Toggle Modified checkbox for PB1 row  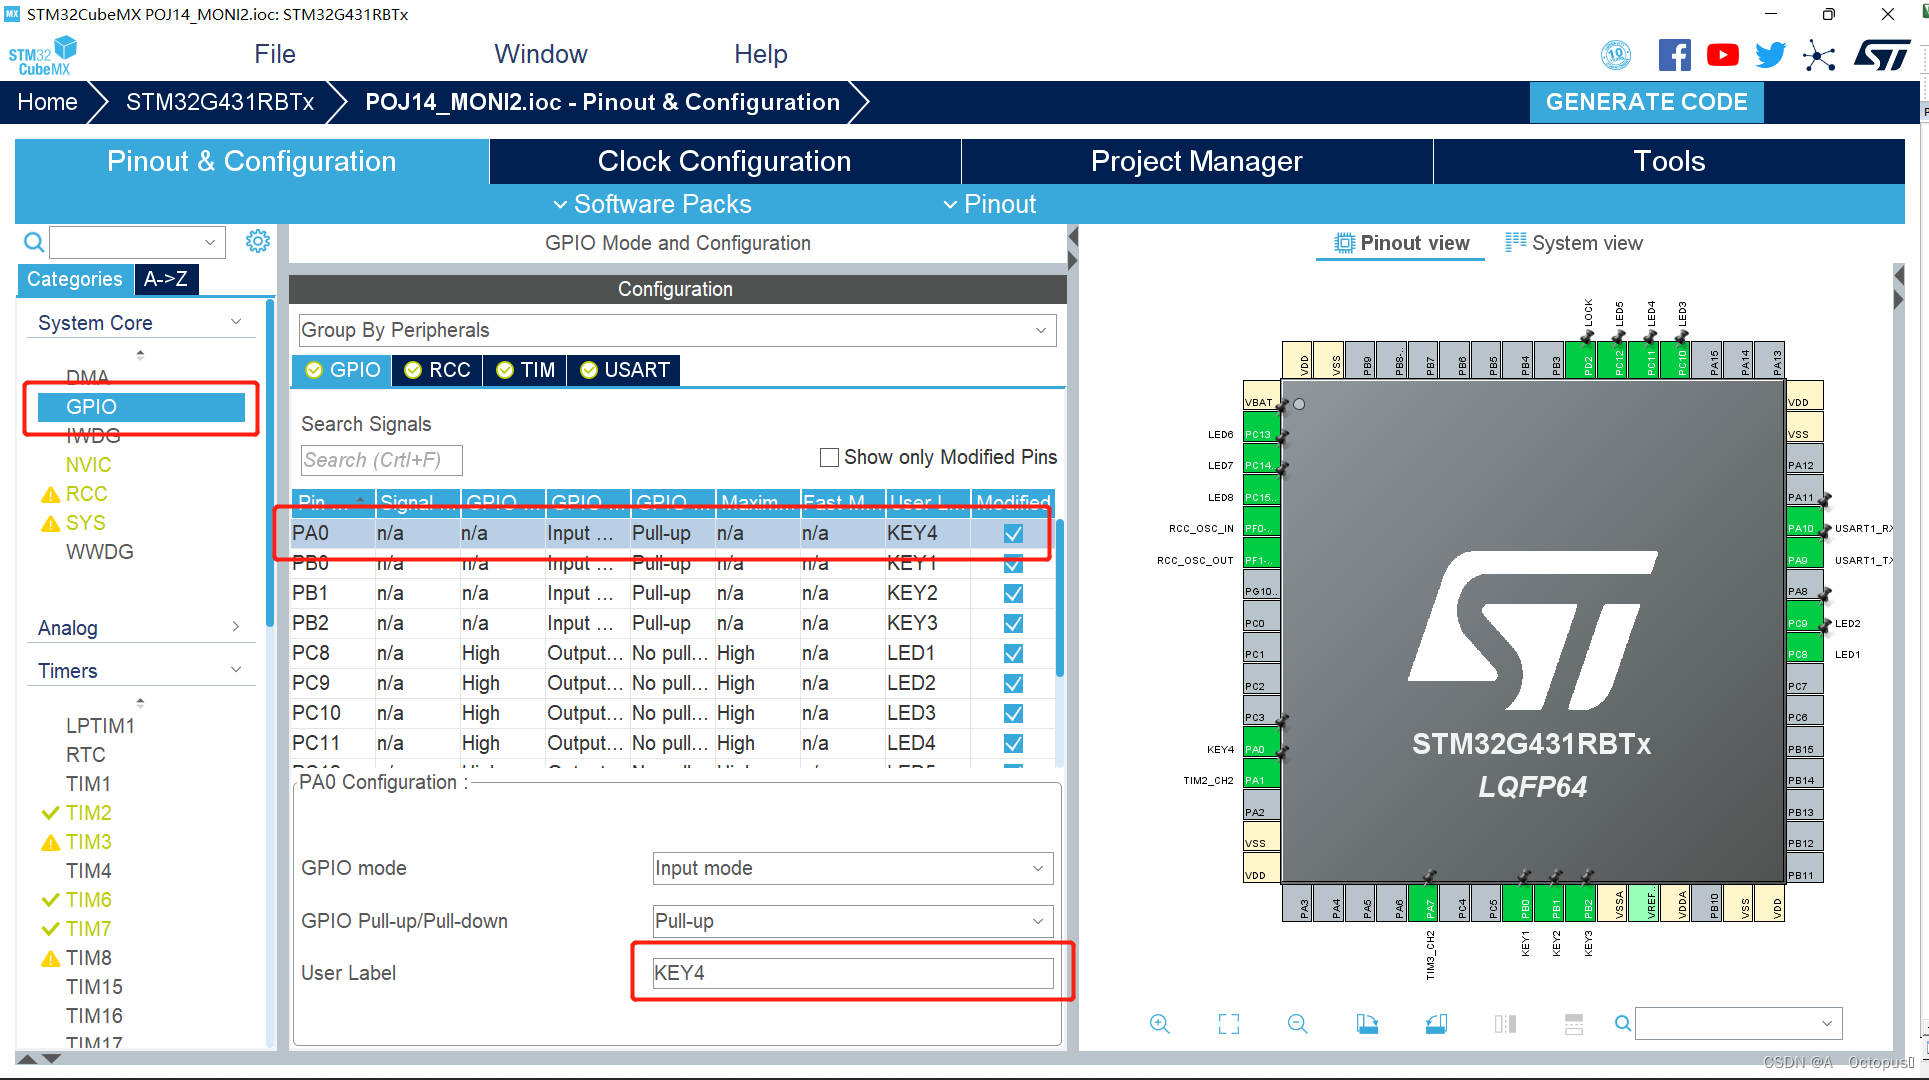click(x=1013, y=594)
